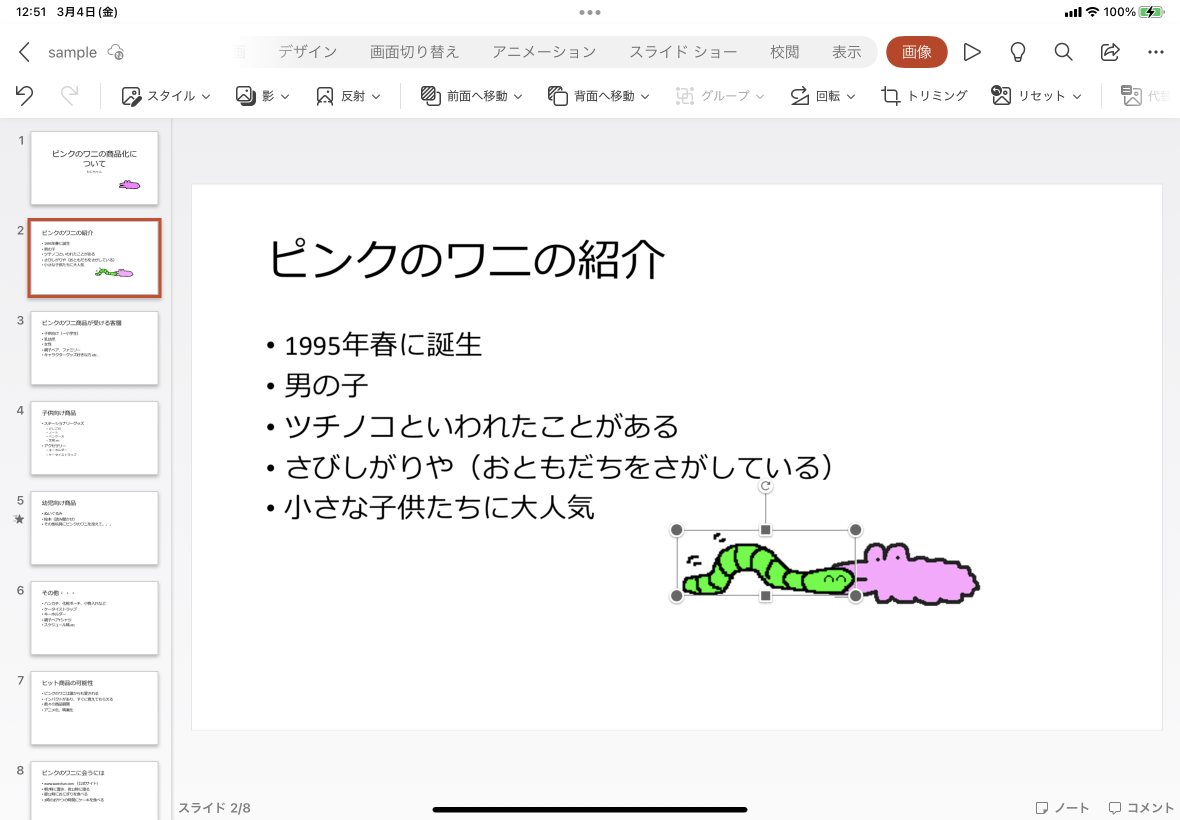The width and height of the screenshot is (1180, 820).
Task: Expand the リセット dropdown arrow
Action: tap(1077, 96)
